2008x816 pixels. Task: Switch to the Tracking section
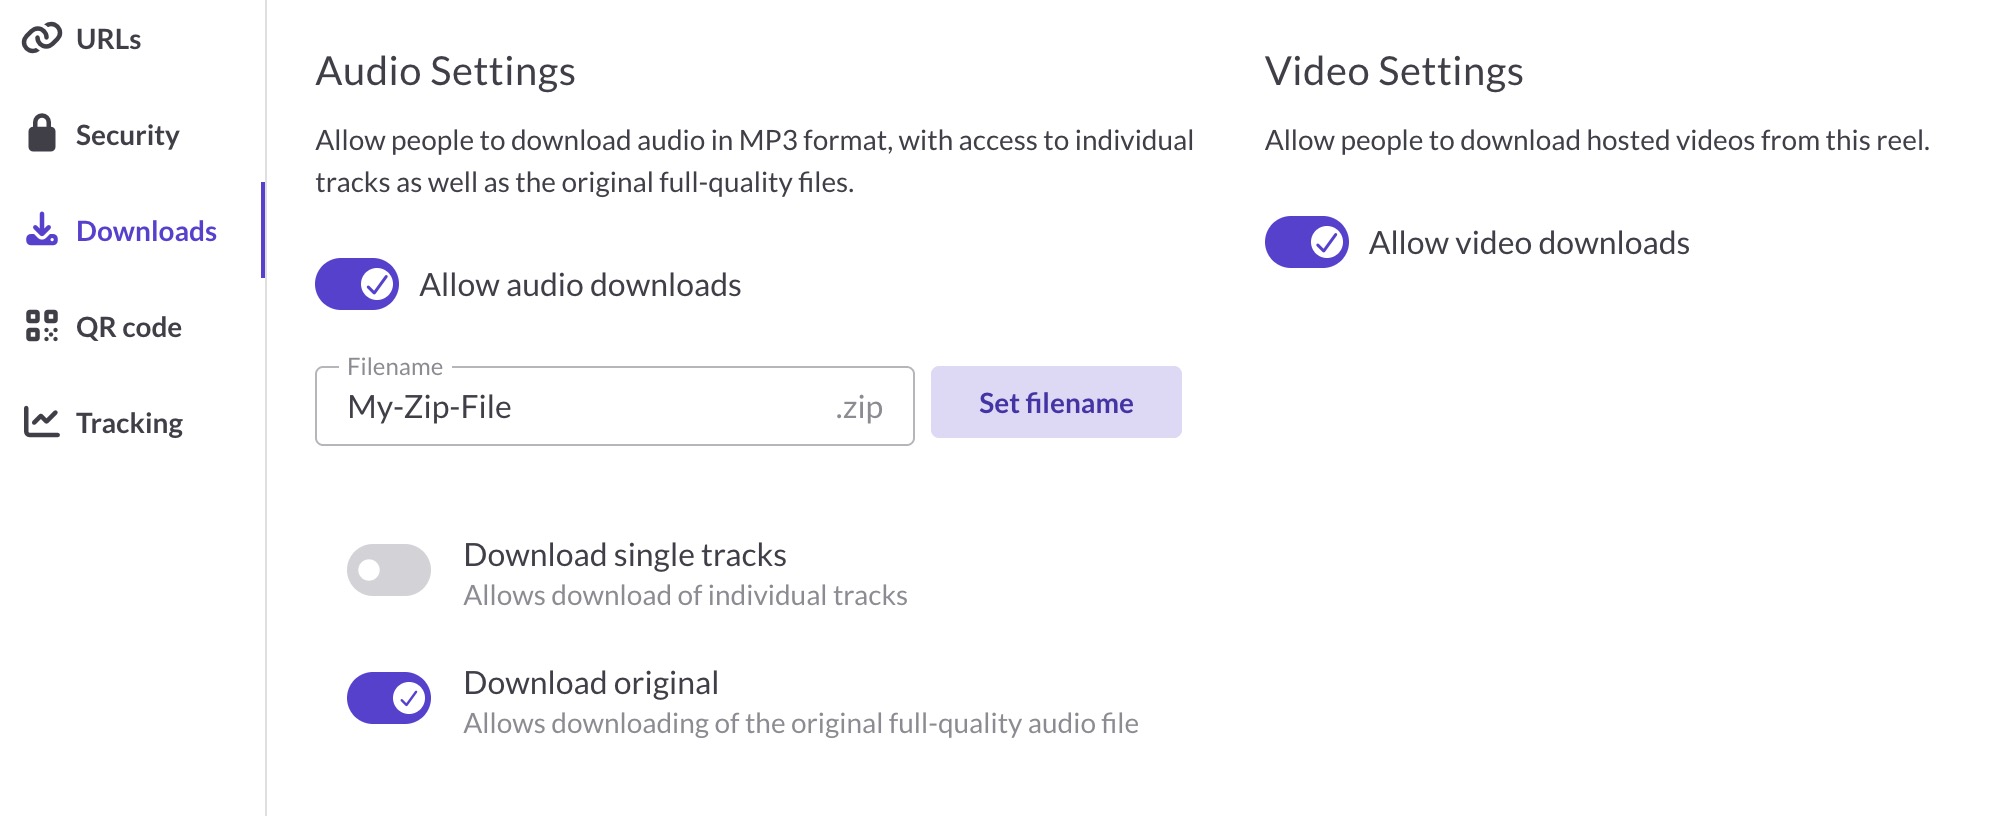(132, 423)
